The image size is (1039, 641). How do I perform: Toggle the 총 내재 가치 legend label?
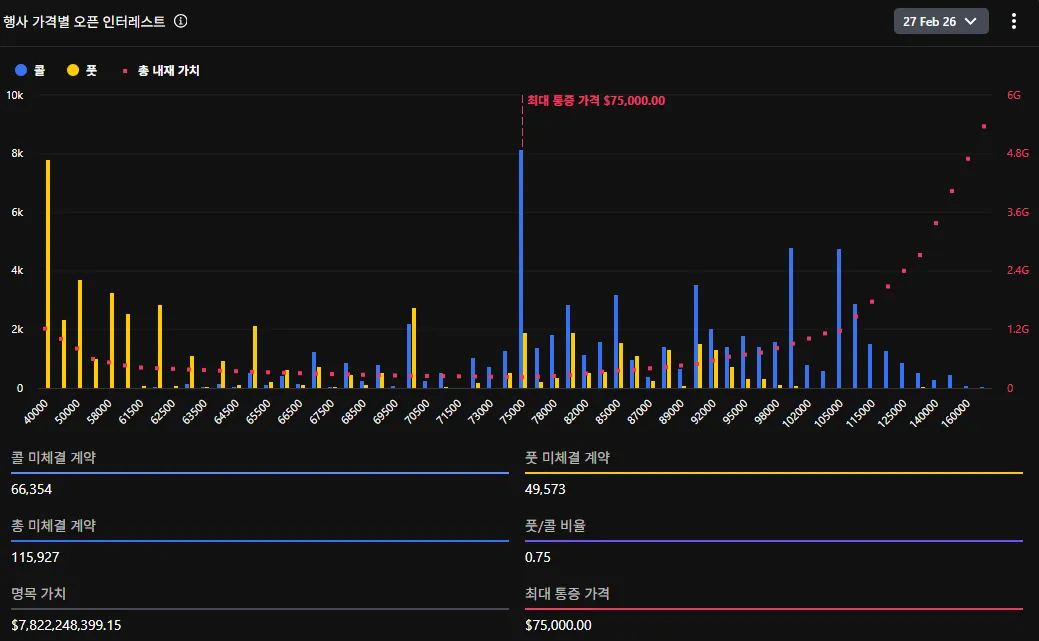pos(168,71)
